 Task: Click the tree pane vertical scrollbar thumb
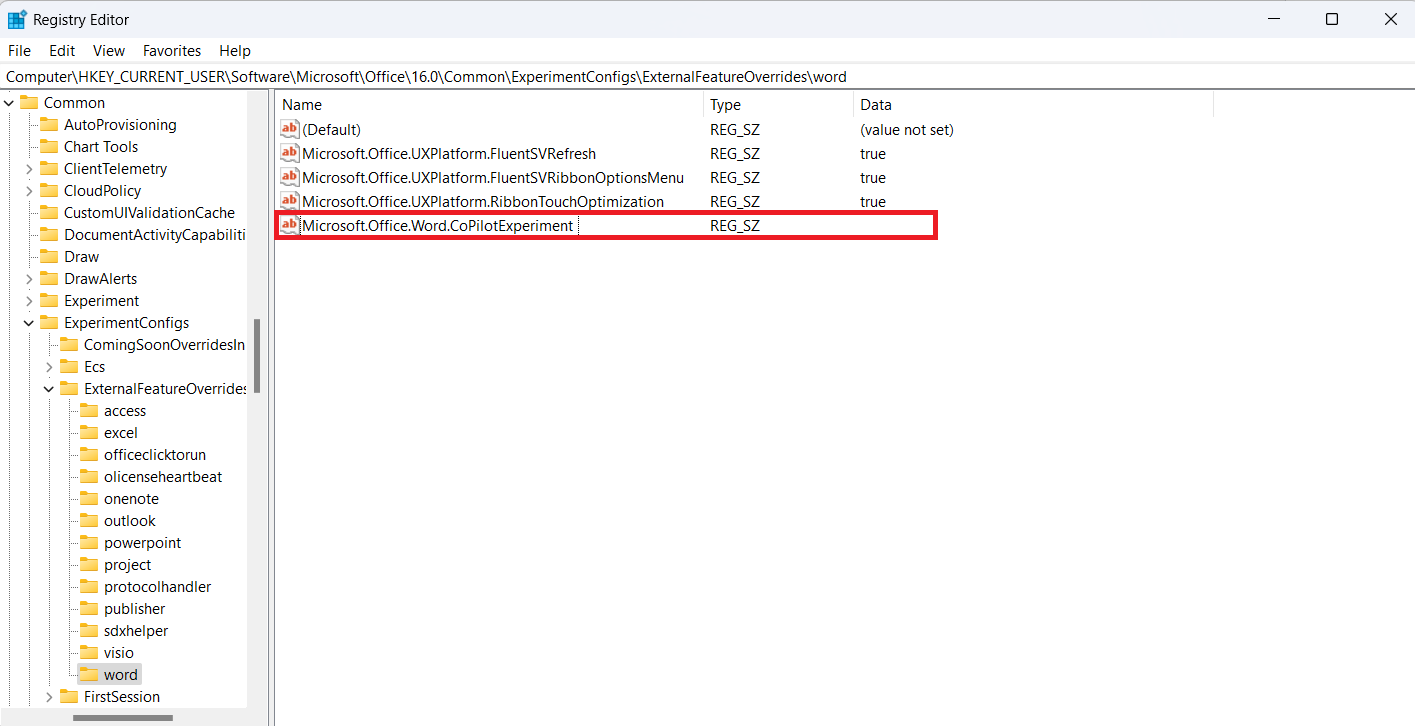[x=257, y=356]
